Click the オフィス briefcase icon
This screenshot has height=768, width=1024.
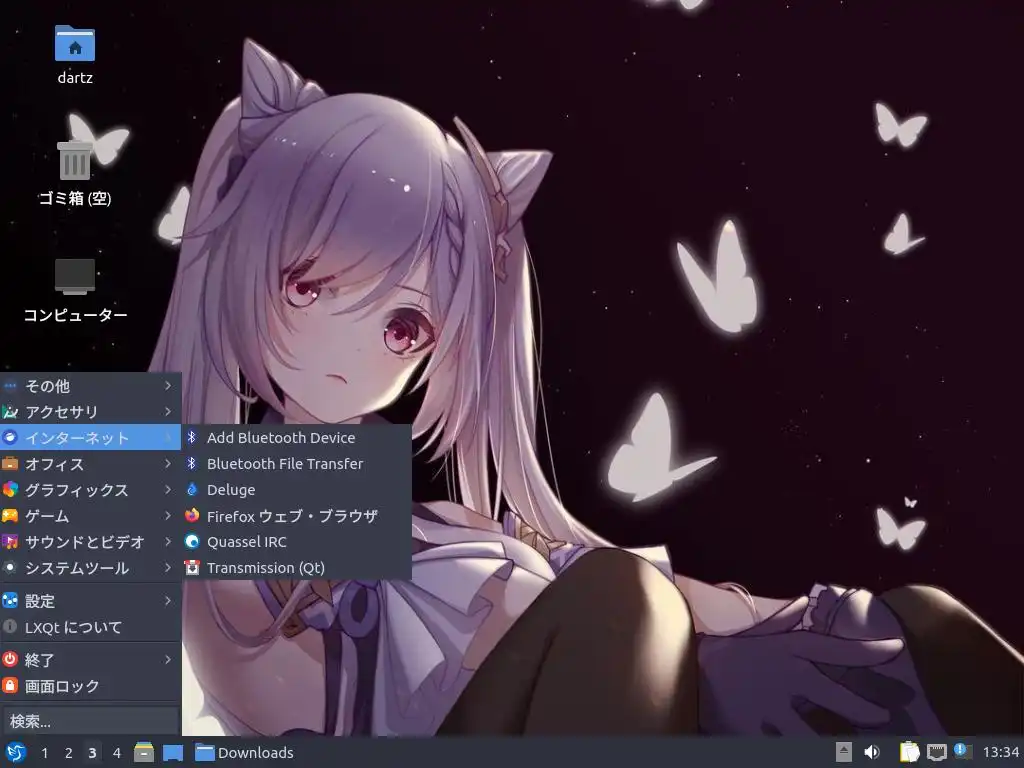pos(10,463)
